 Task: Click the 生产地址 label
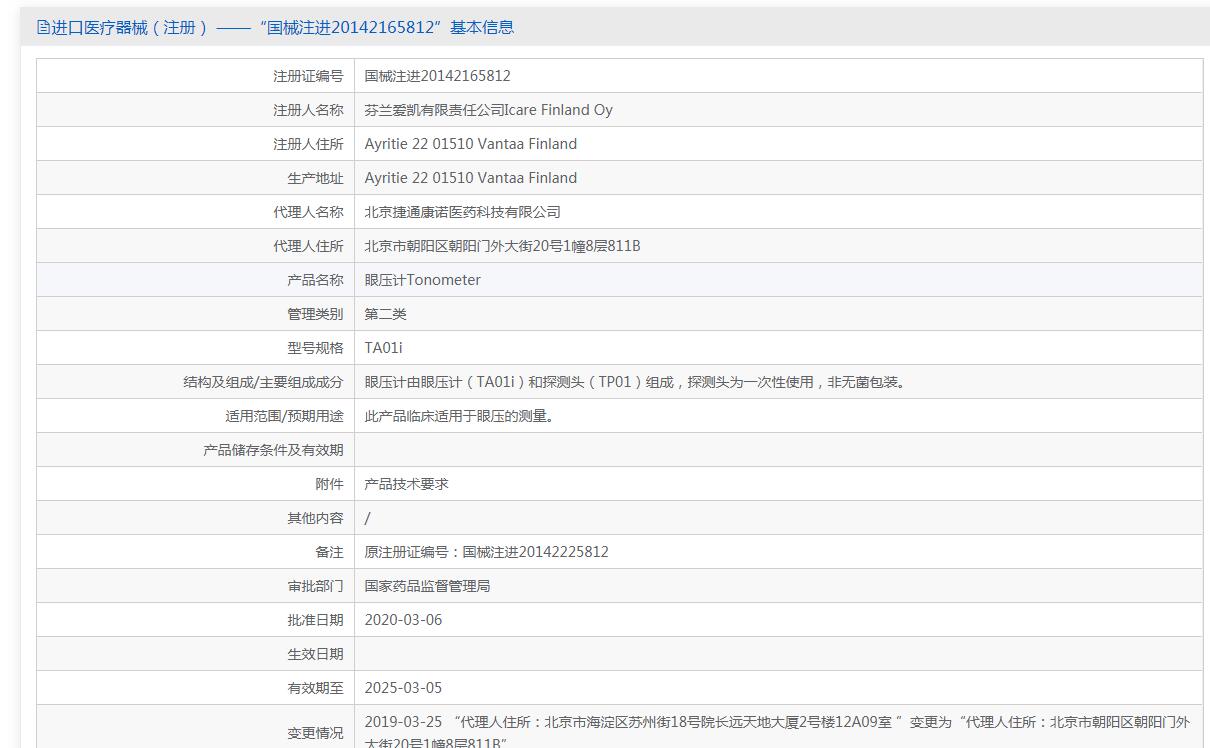315,178
